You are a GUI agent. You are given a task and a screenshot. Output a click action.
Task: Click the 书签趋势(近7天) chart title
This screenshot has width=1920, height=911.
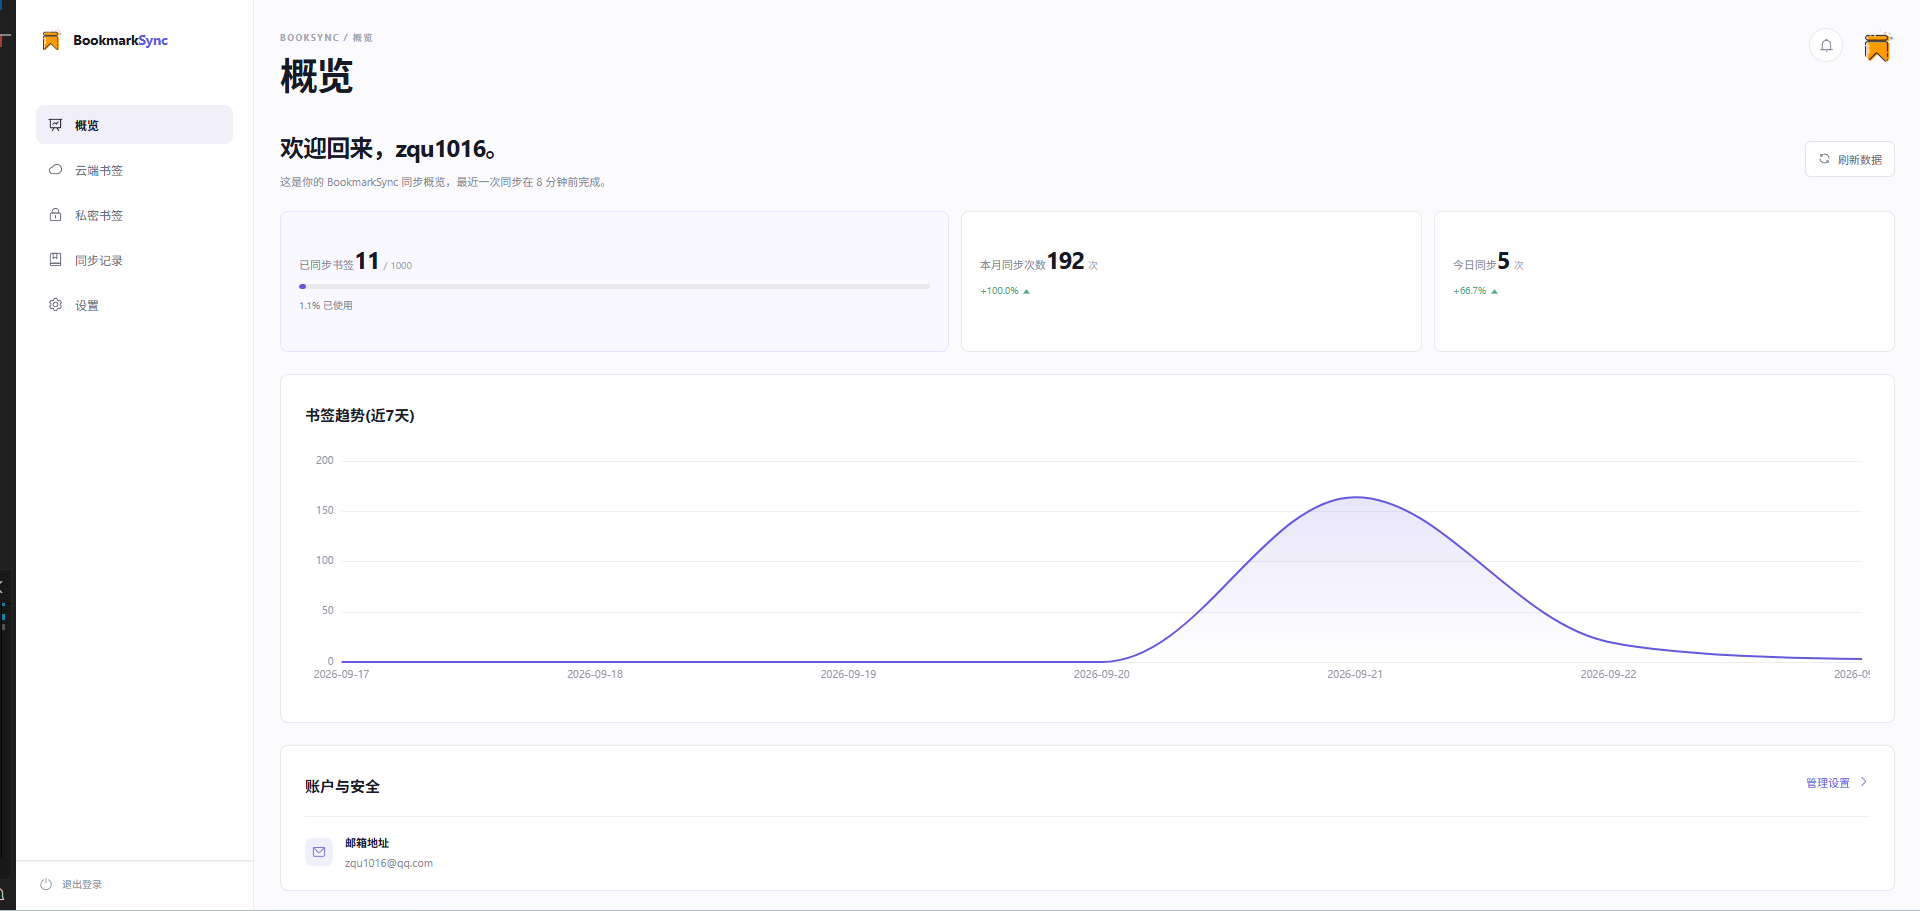click(360, 415)
